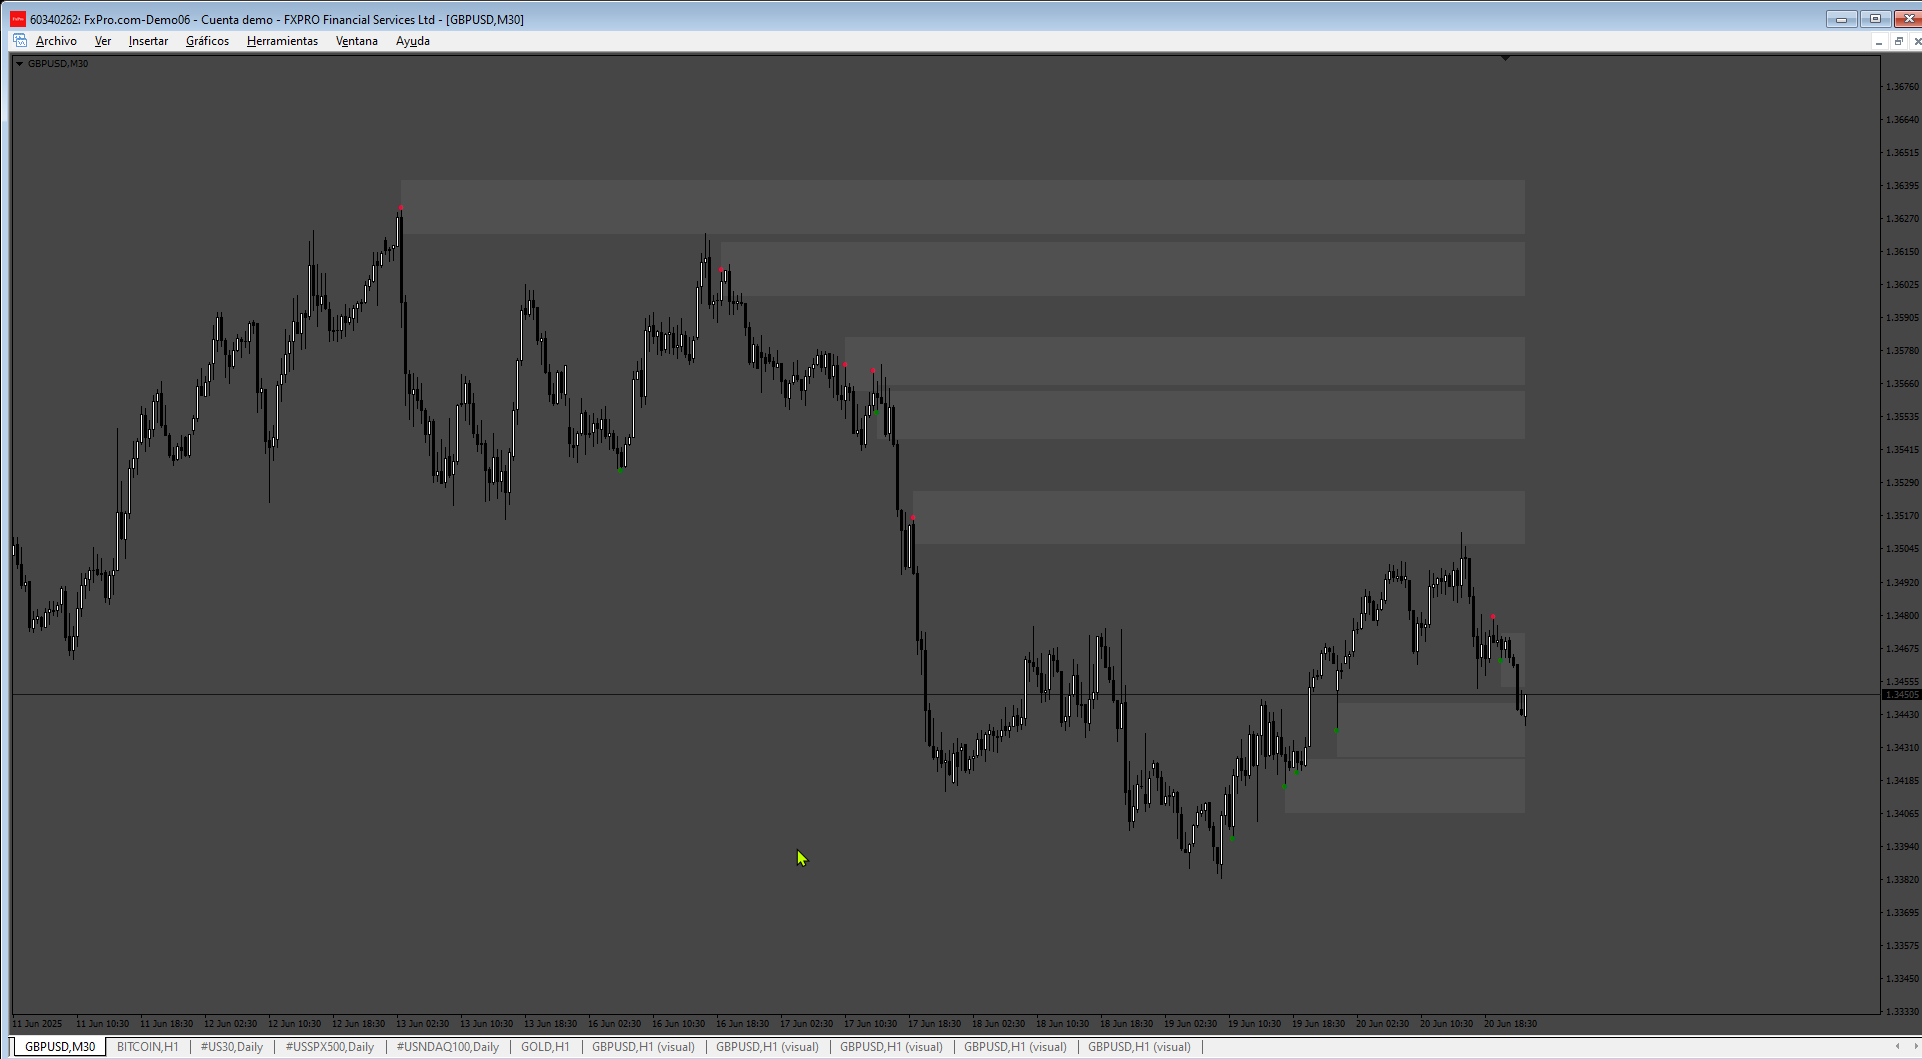Switch to the GOLD,H1 chart tab
The image size is (1922, 1059).
pos(545,1047)
